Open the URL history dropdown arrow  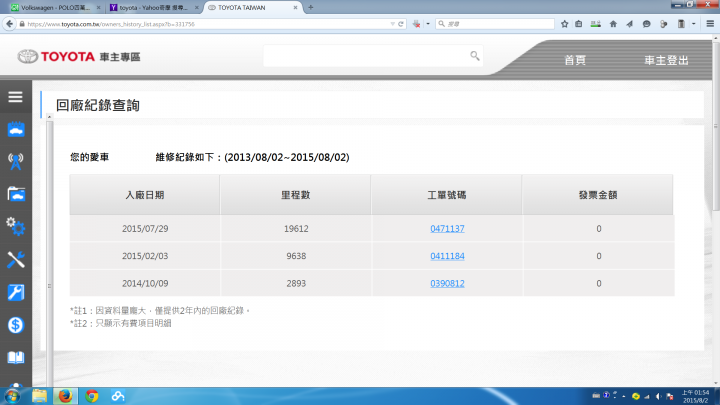[x=393, y=24]
